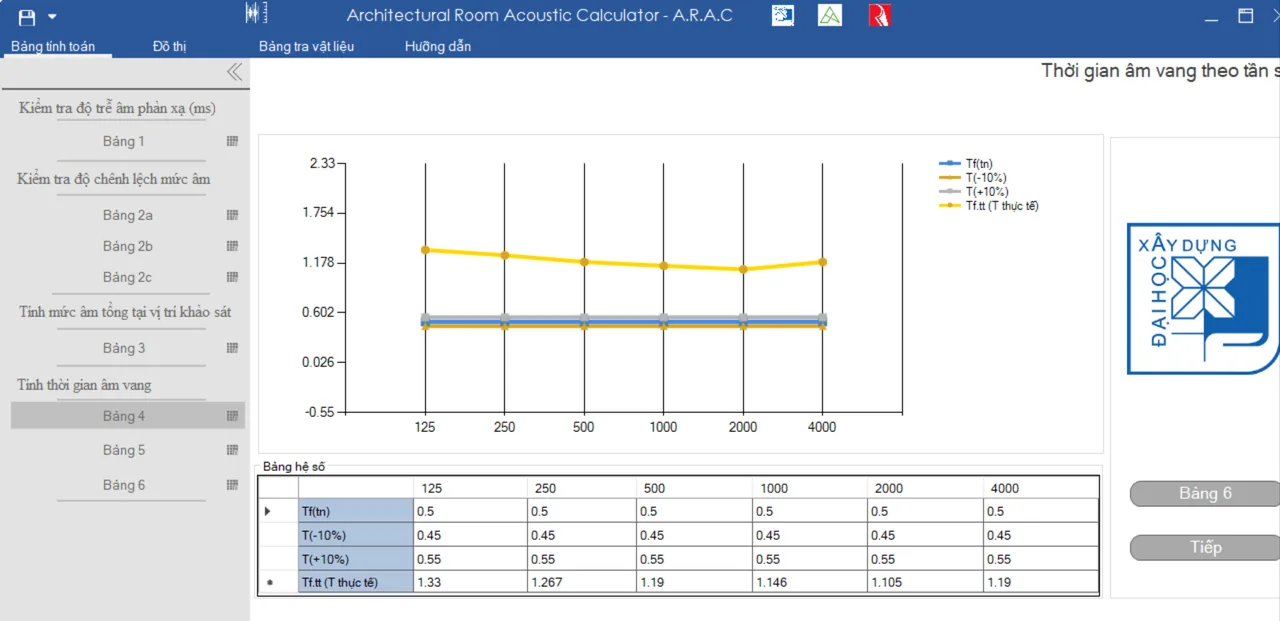Switch to the Bảng tính toán tab
The height and width of the screenshot is (621, 1280).
coord(53,47)
